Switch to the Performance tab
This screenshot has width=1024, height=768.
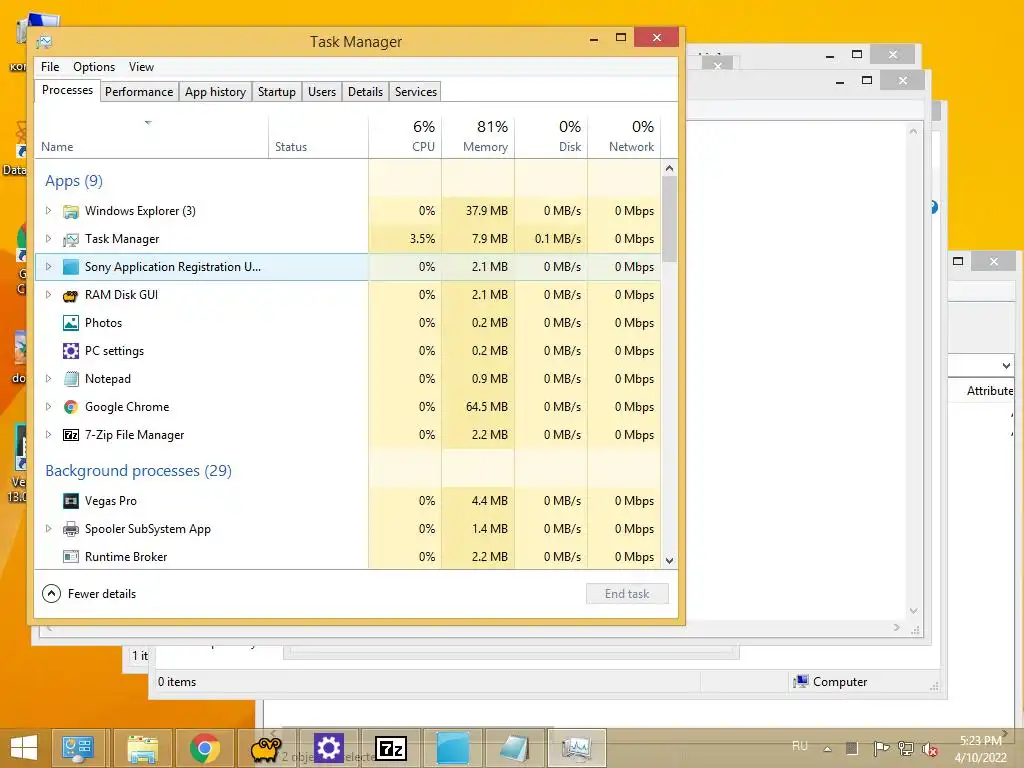(x=139, y=92)
